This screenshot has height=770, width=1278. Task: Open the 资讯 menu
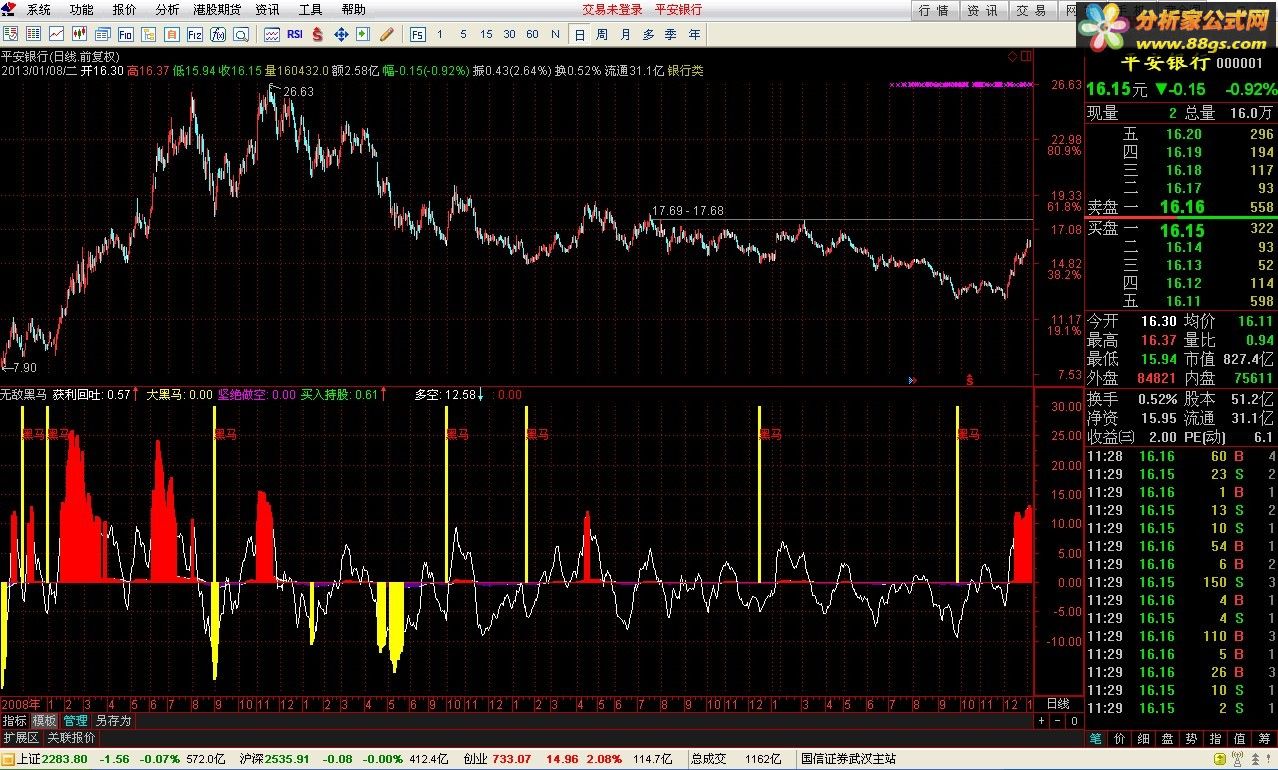pyautogui.click(x=267, y=10)
